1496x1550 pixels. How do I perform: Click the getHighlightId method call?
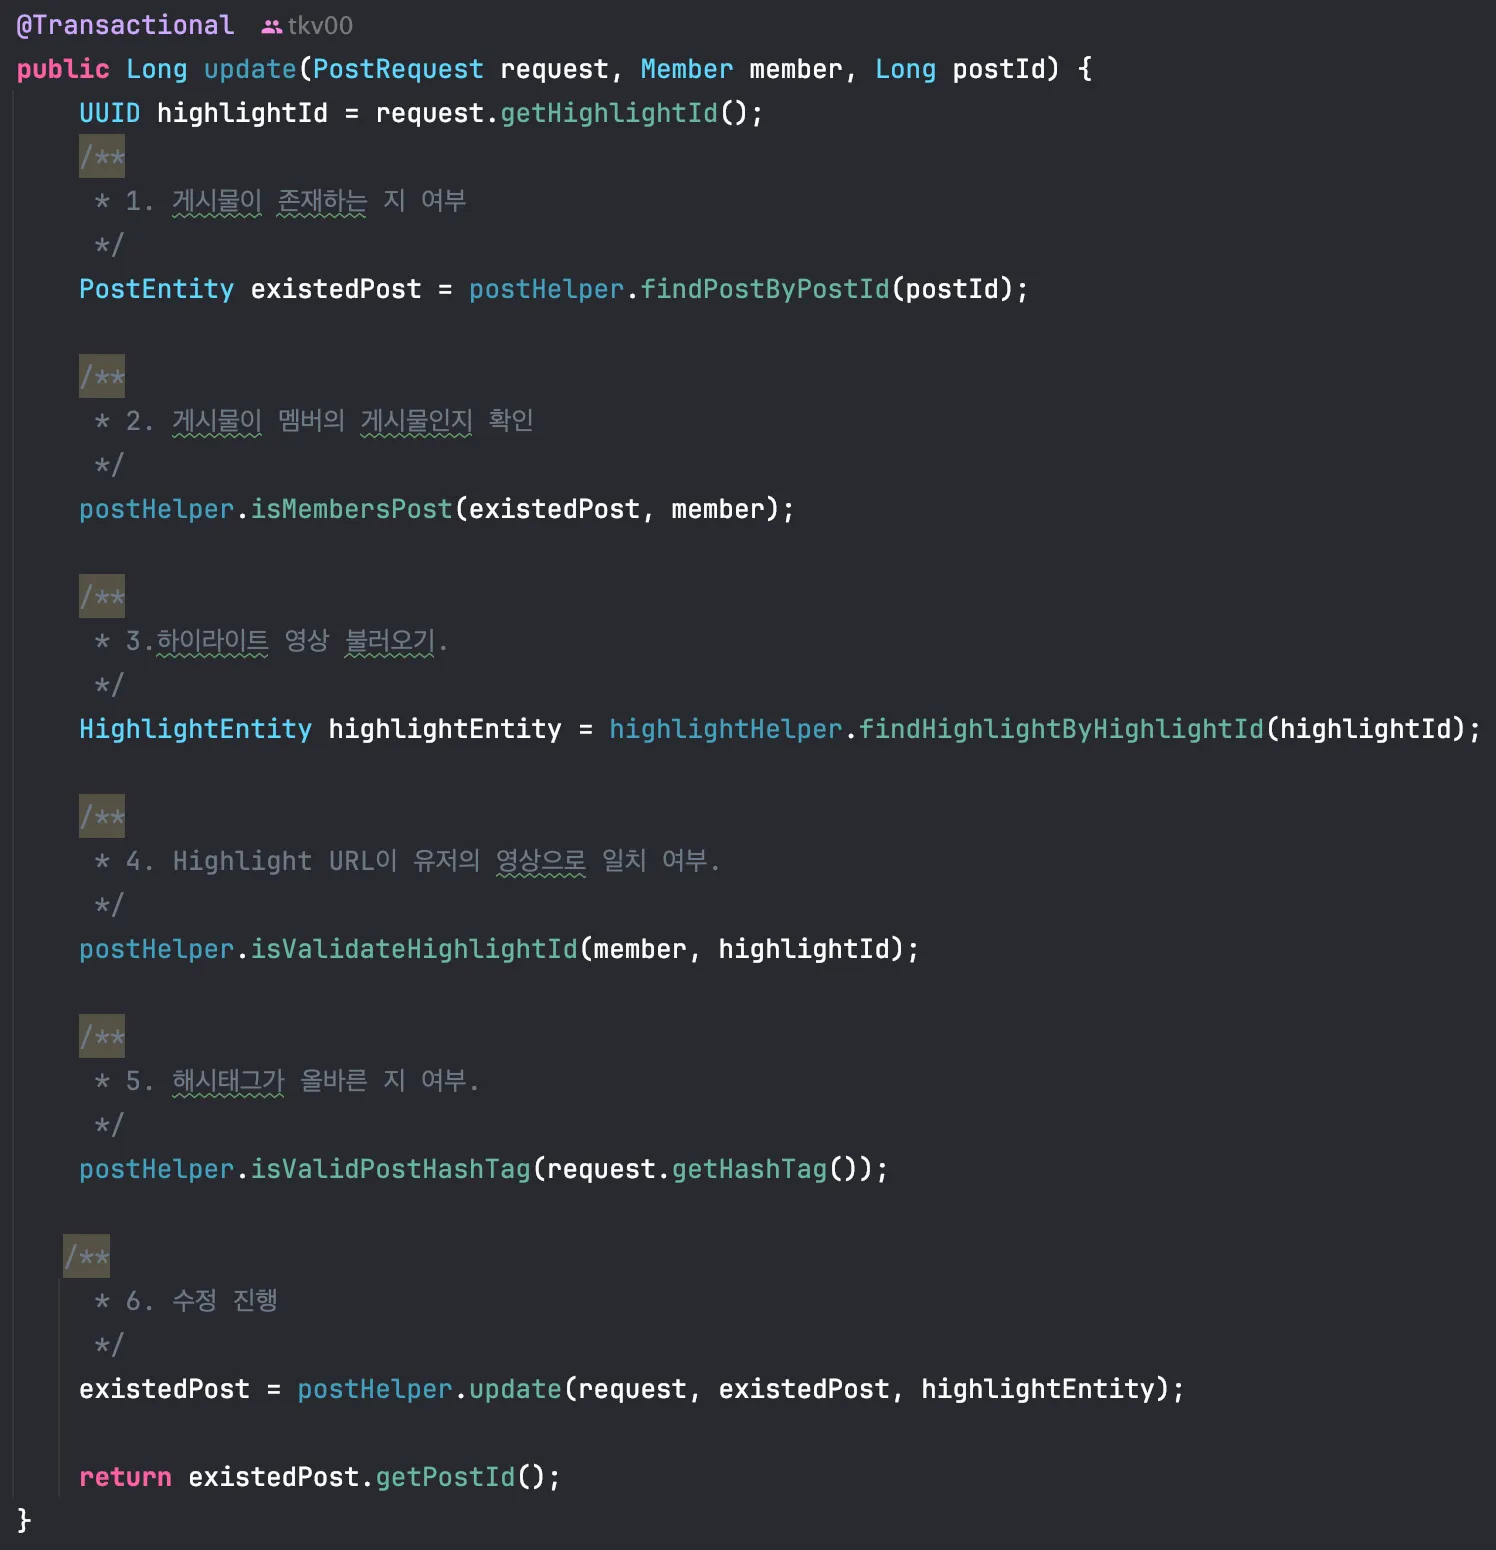click(609, 113)
